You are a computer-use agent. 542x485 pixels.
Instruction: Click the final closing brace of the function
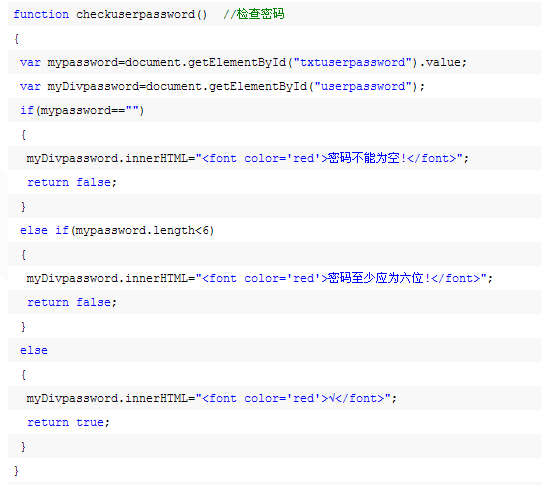pos(16,471)
